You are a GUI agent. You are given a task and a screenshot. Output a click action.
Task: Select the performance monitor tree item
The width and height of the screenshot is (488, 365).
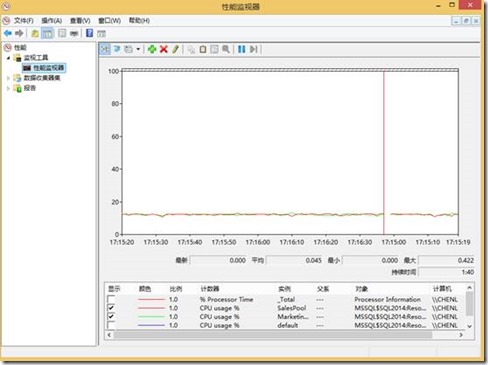tap(44, 68)
